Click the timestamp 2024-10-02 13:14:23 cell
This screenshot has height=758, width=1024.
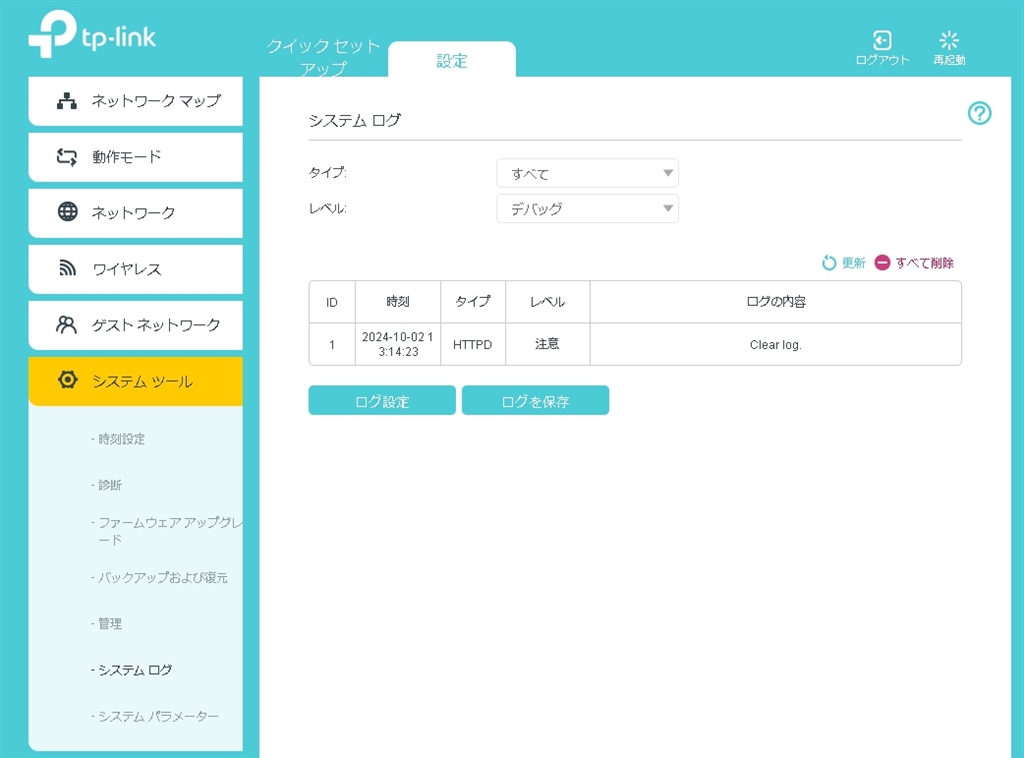(x=398, y=344)
